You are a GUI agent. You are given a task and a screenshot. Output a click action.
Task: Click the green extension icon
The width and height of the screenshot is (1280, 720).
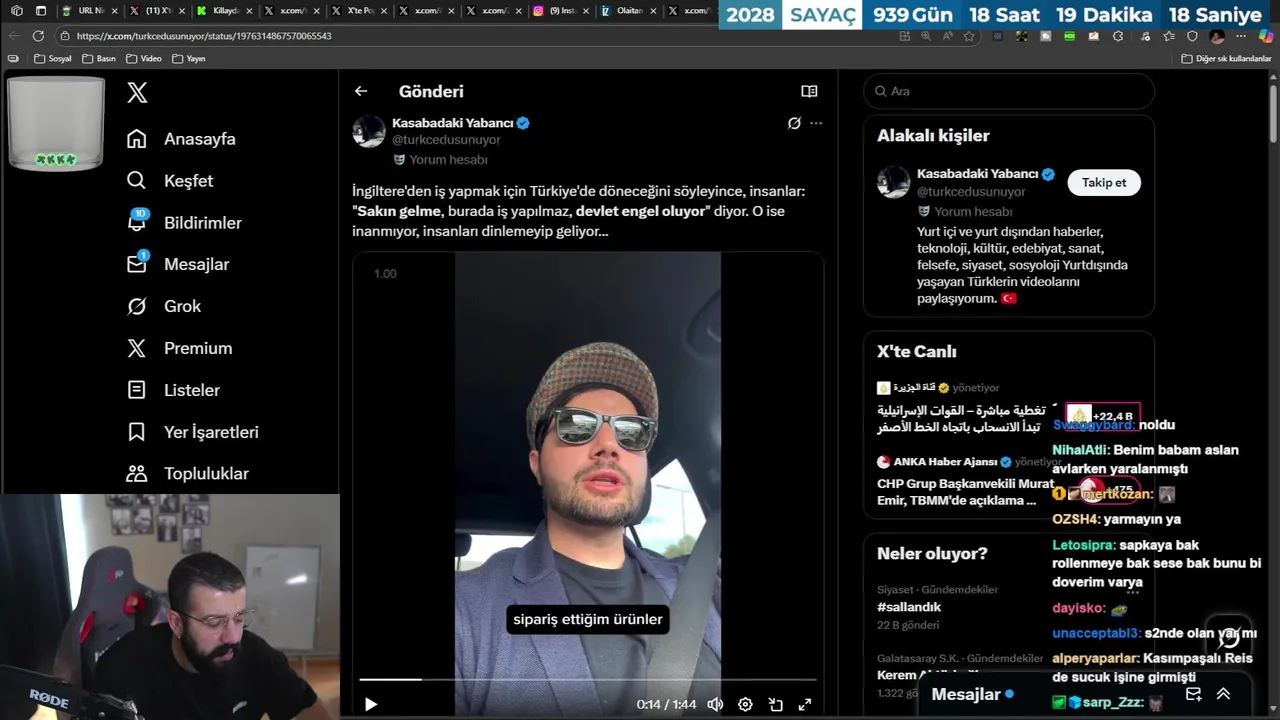point(1070,36)
